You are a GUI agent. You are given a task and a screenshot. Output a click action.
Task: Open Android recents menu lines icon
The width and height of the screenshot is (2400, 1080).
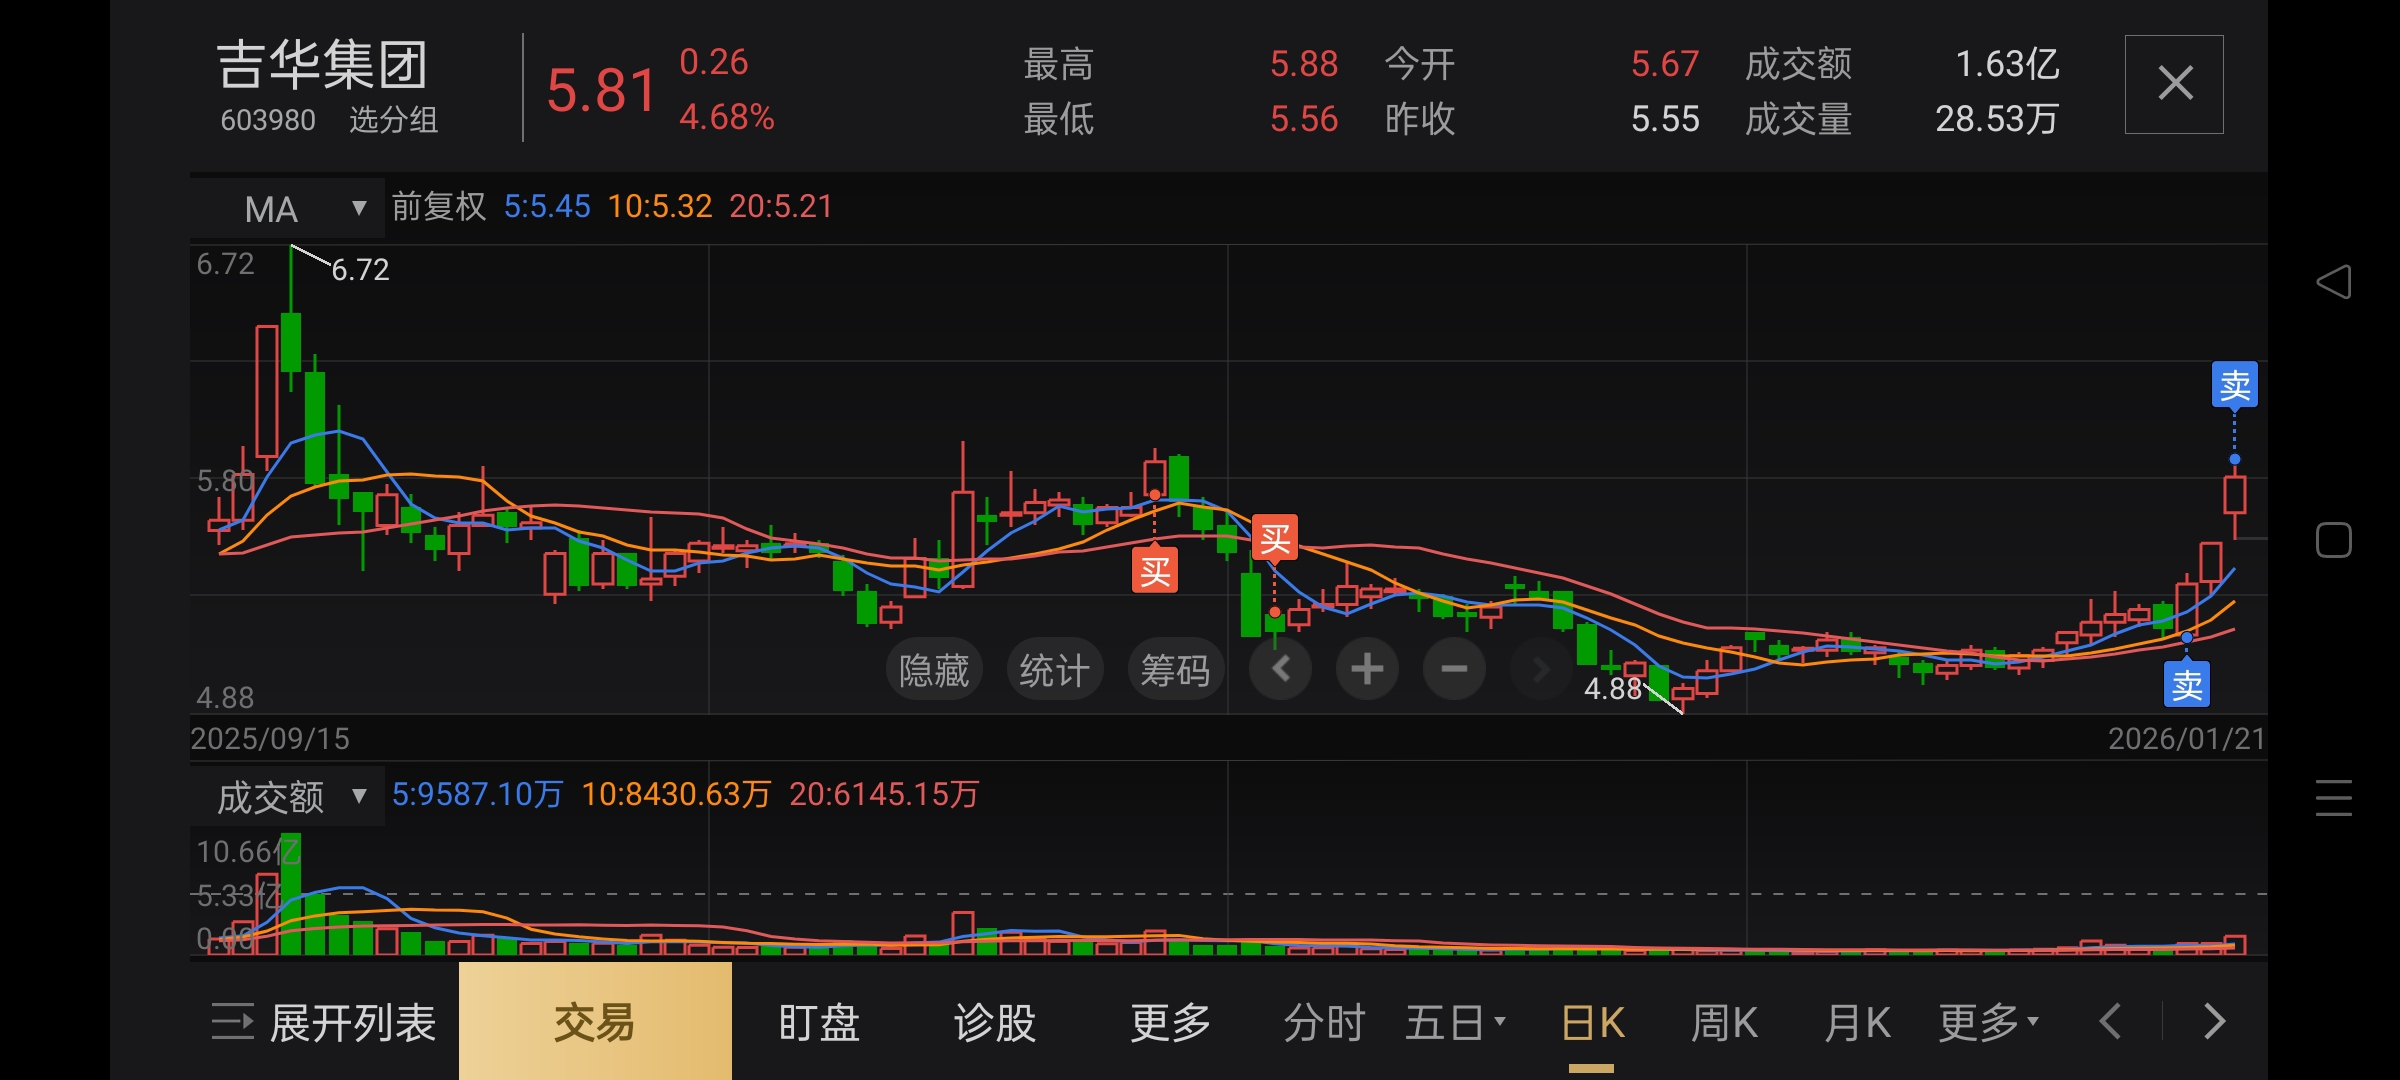(x=2333, y=798)
